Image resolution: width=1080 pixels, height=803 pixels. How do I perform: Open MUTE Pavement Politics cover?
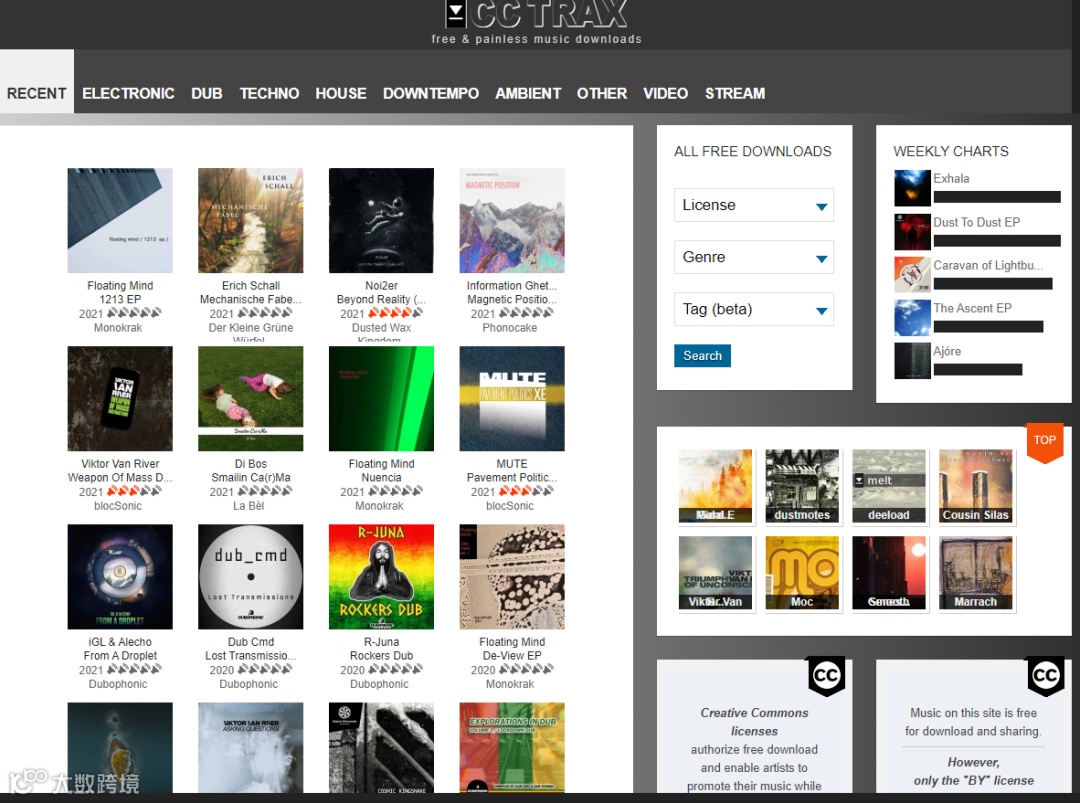coord(512,399)
